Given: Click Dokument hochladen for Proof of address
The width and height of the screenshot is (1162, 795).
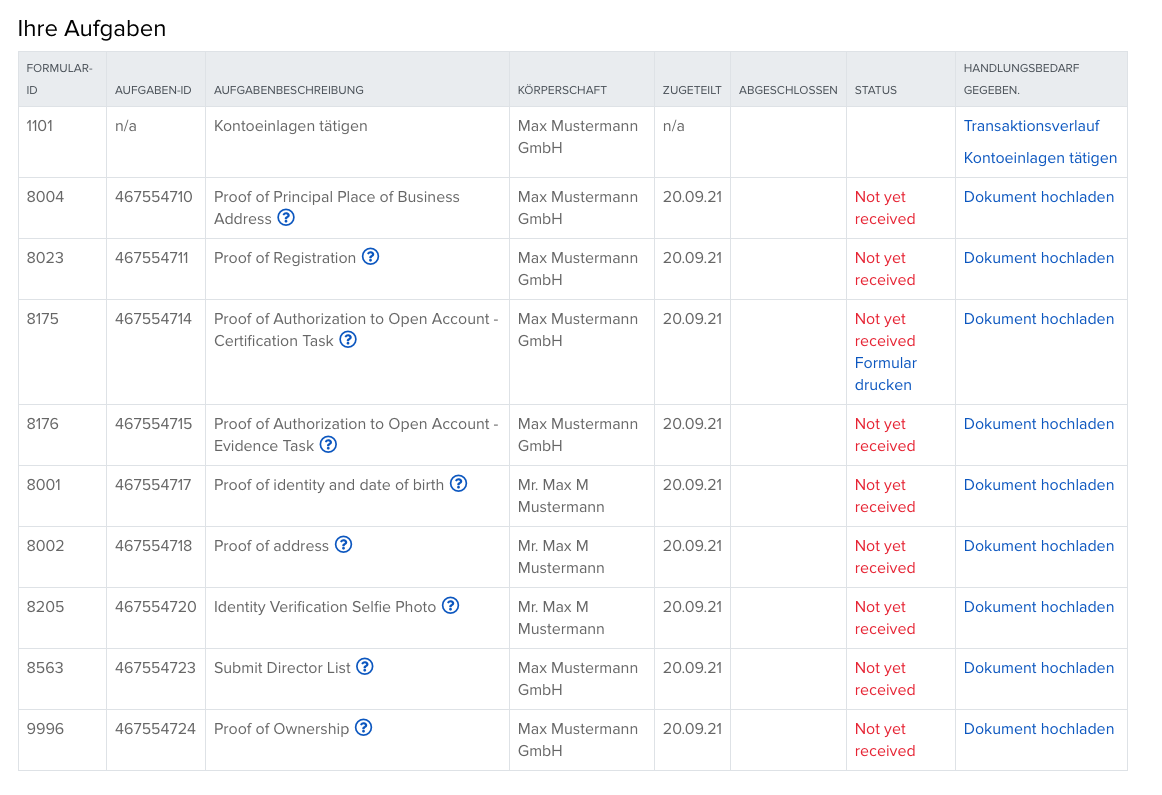Looking at the screenshot, I should (1038, 546).
